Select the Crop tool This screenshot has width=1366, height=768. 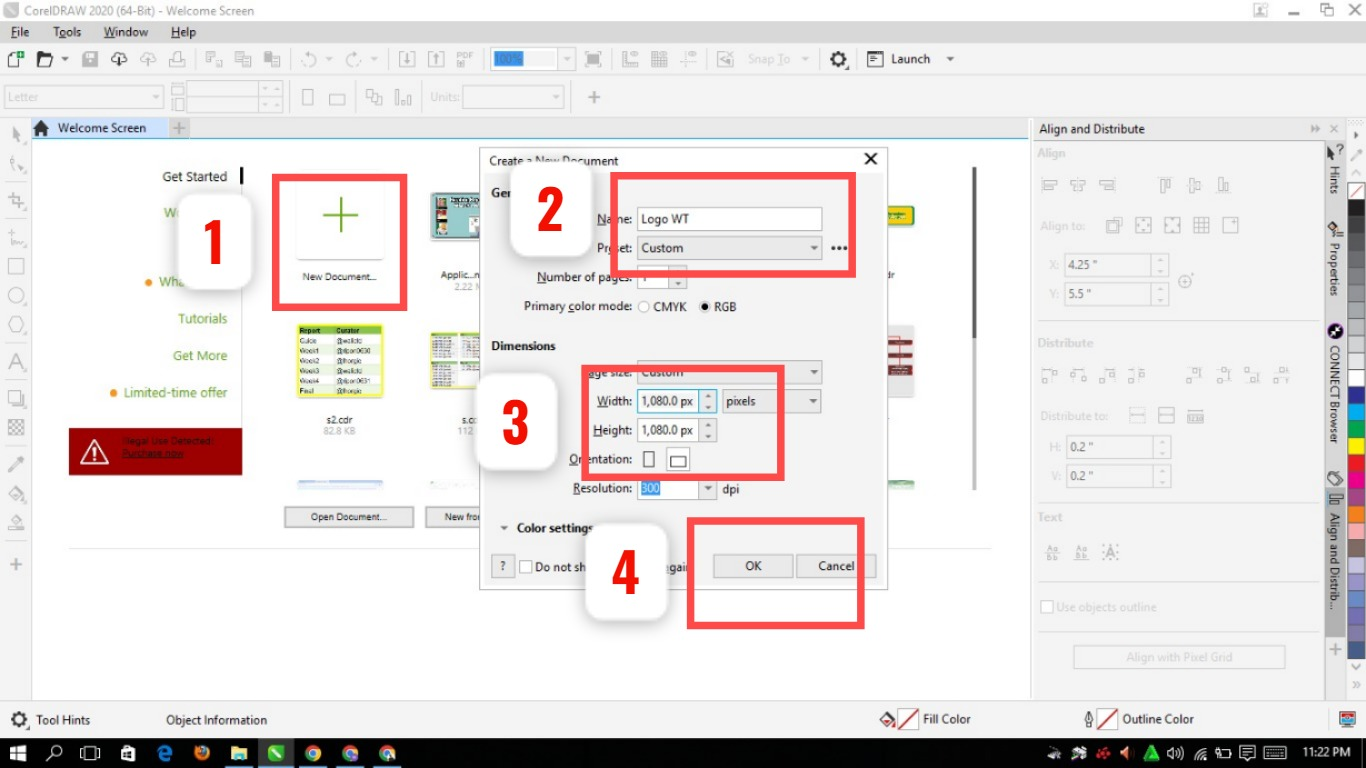(x=16, y=200)
